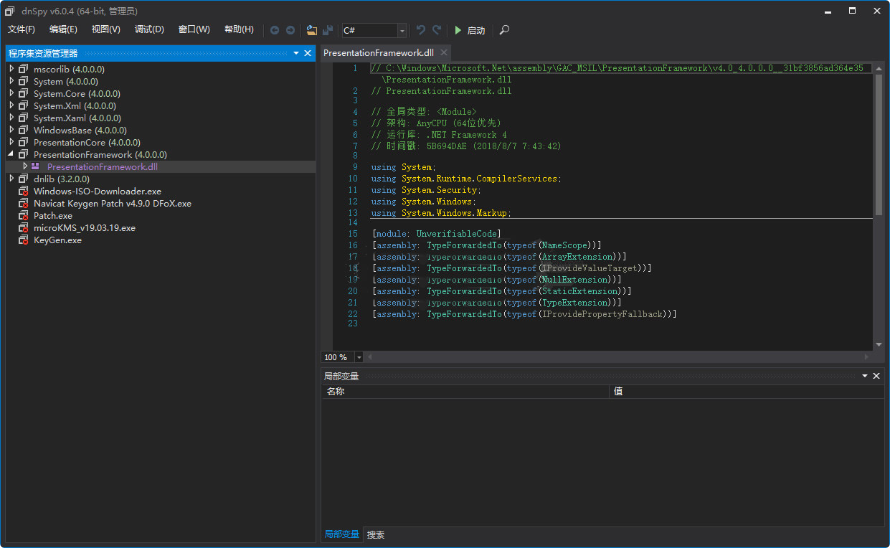Switch to the 搜索 bottom tab
Image resolution: width=892 pixels, height=551 pixels.
[375, 535]
